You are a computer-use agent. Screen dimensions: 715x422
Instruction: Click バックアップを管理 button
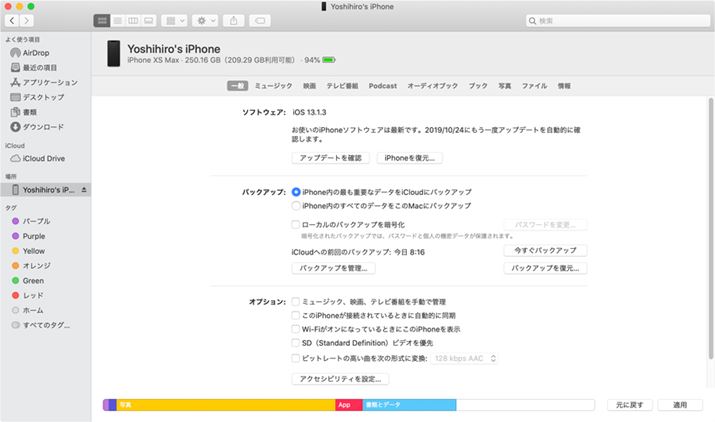[333, 268]
